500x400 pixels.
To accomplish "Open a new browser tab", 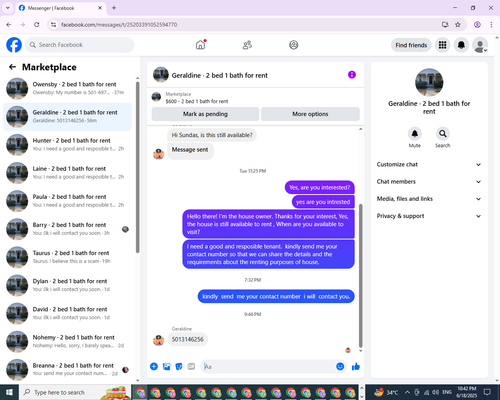I will (x=114, y=8).
